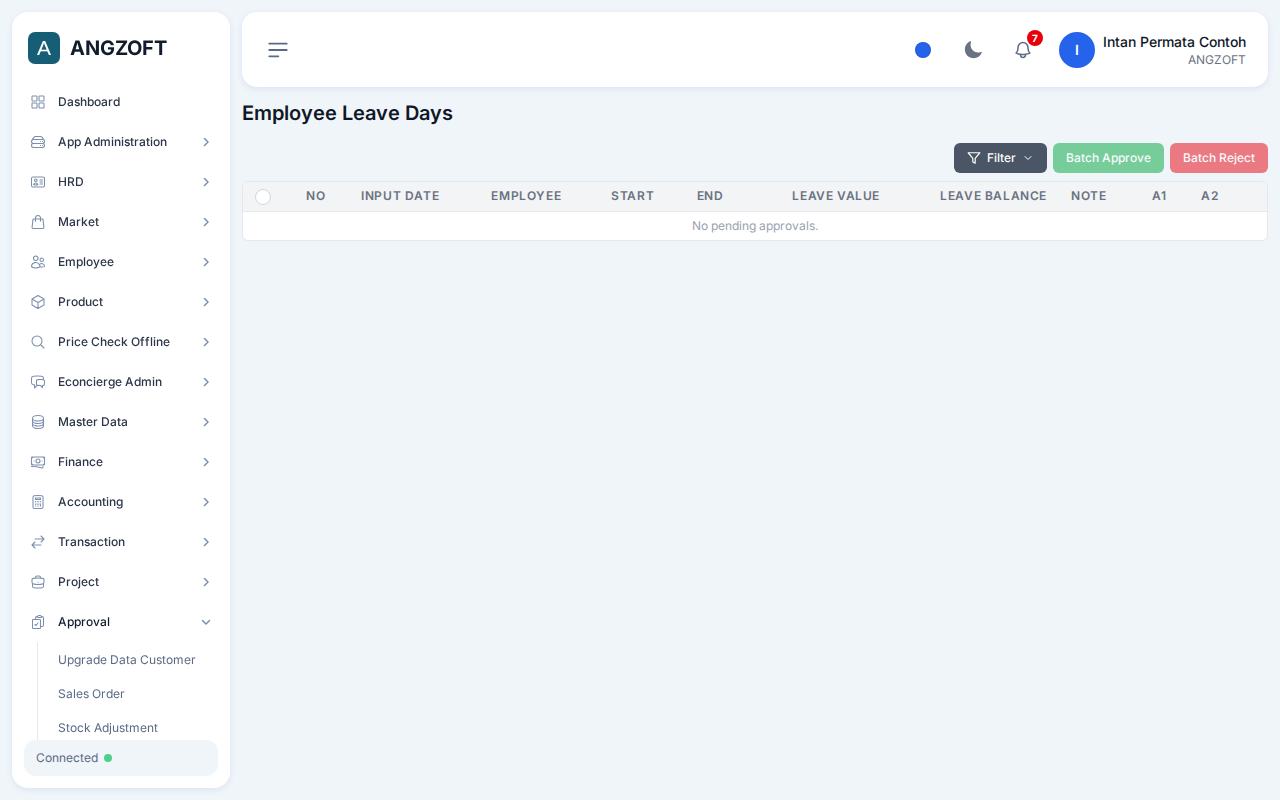Click the Accounting calculator icon

[x=38, y=502]
